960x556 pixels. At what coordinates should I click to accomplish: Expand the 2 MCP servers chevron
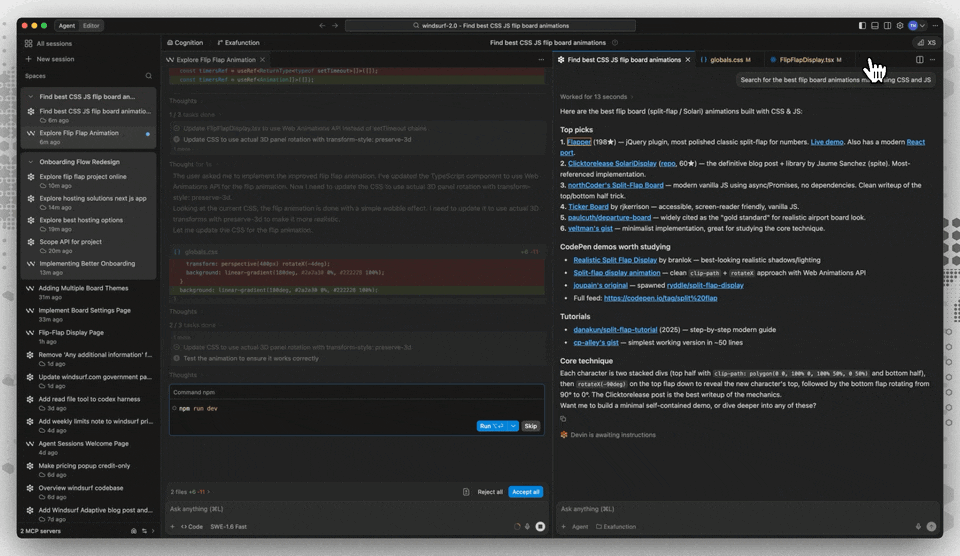pos(153,531)
